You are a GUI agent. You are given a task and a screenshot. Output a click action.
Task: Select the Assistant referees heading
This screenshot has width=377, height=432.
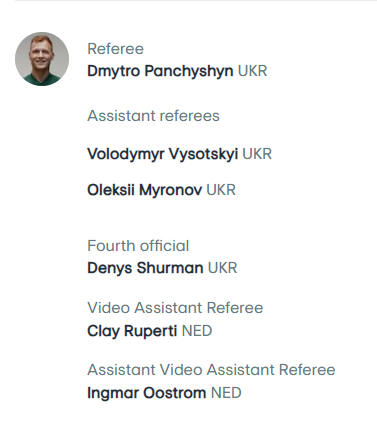pos(153,116)
